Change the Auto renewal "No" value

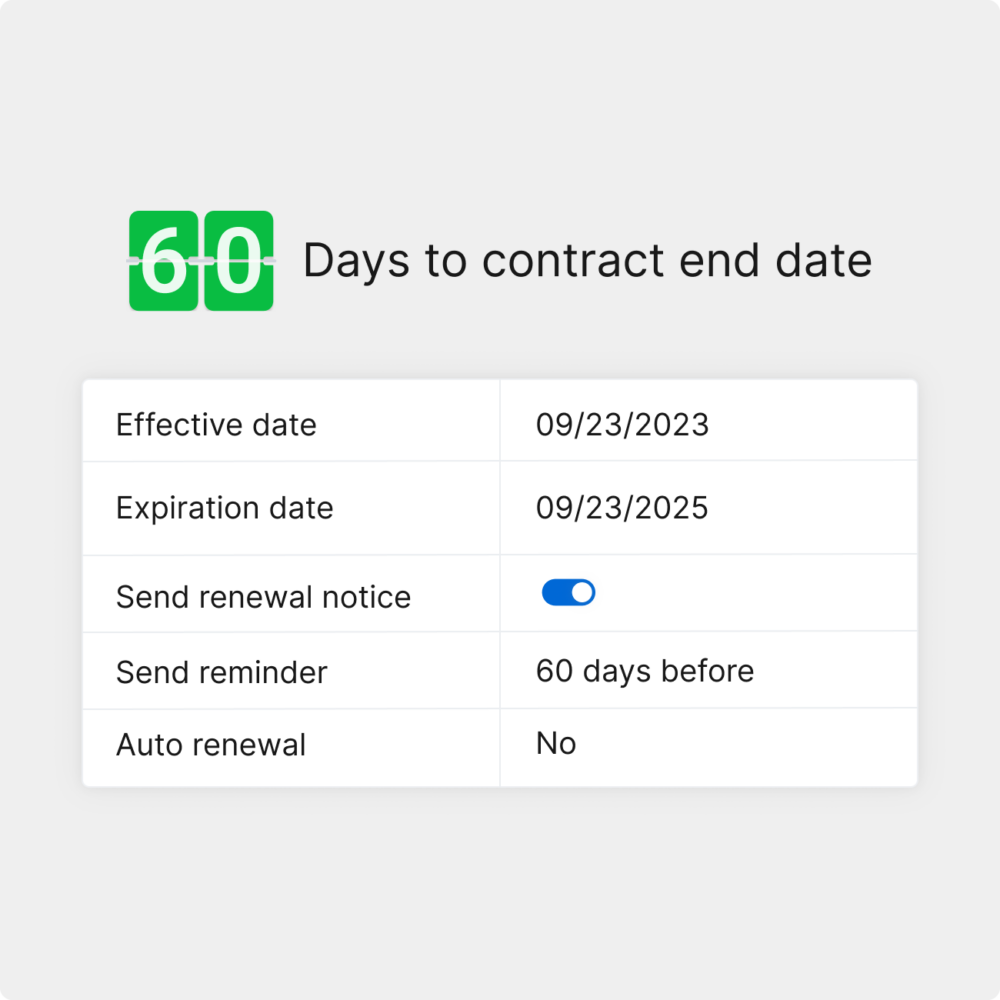[x=556, y=744]
